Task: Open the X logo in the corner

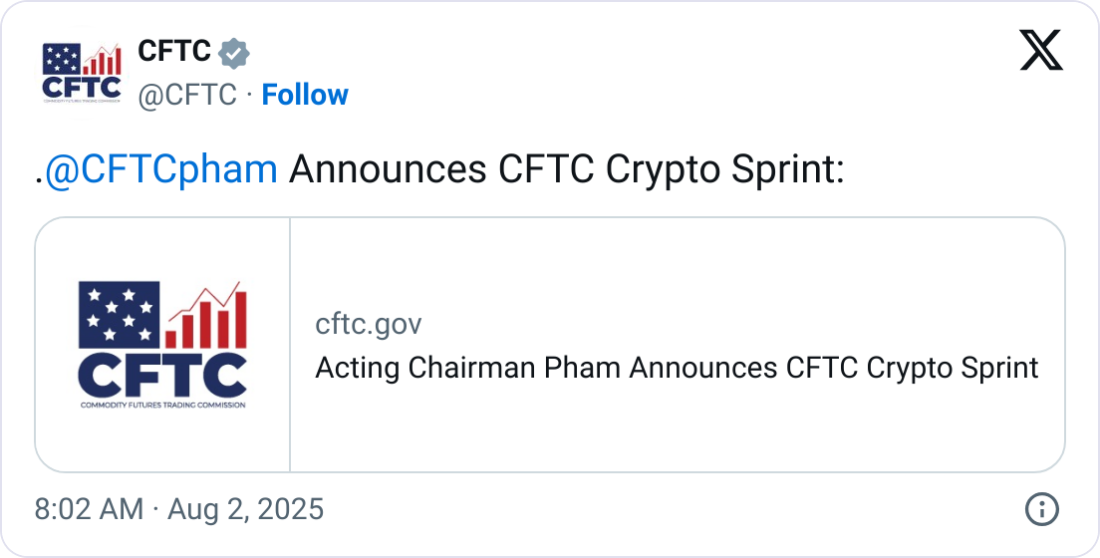Action: pyautogui.click(x=1041, y=49)
